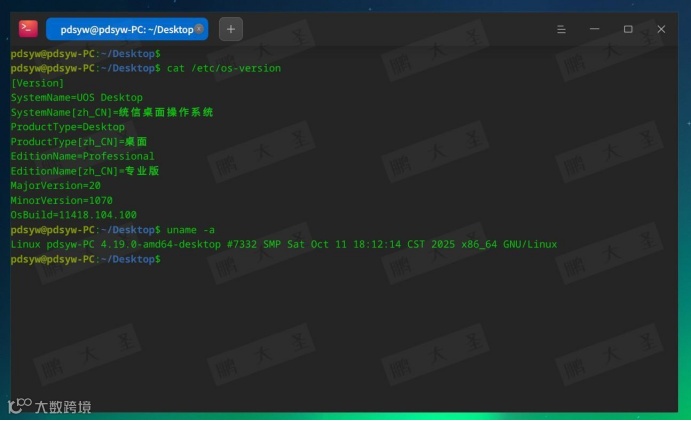Click 'EditionName=Professional' line
Screen dimensions: 691x421
coord(82,156)
